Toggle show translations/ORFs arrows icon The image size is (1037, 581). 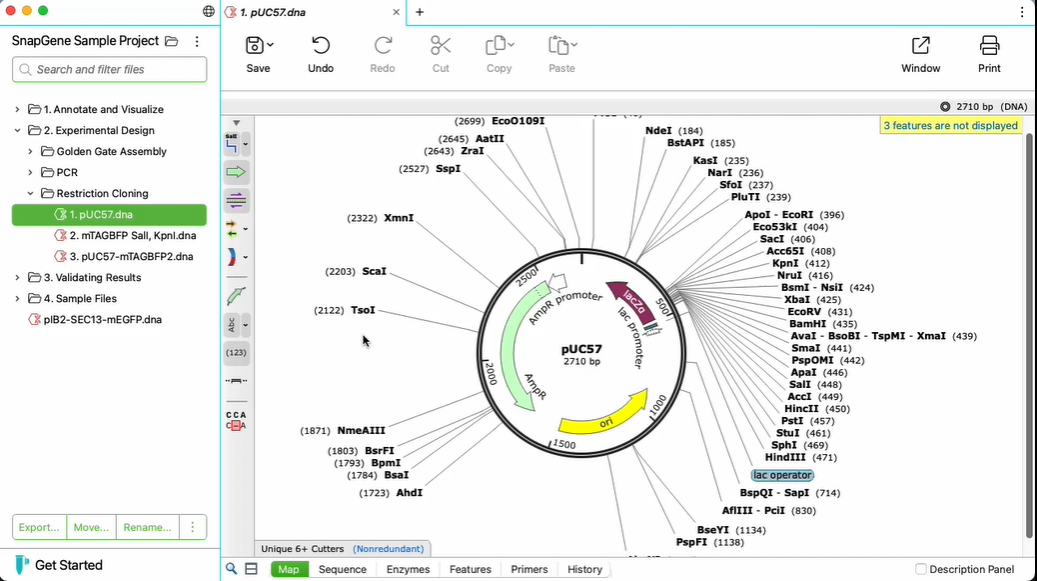point(231,229)
